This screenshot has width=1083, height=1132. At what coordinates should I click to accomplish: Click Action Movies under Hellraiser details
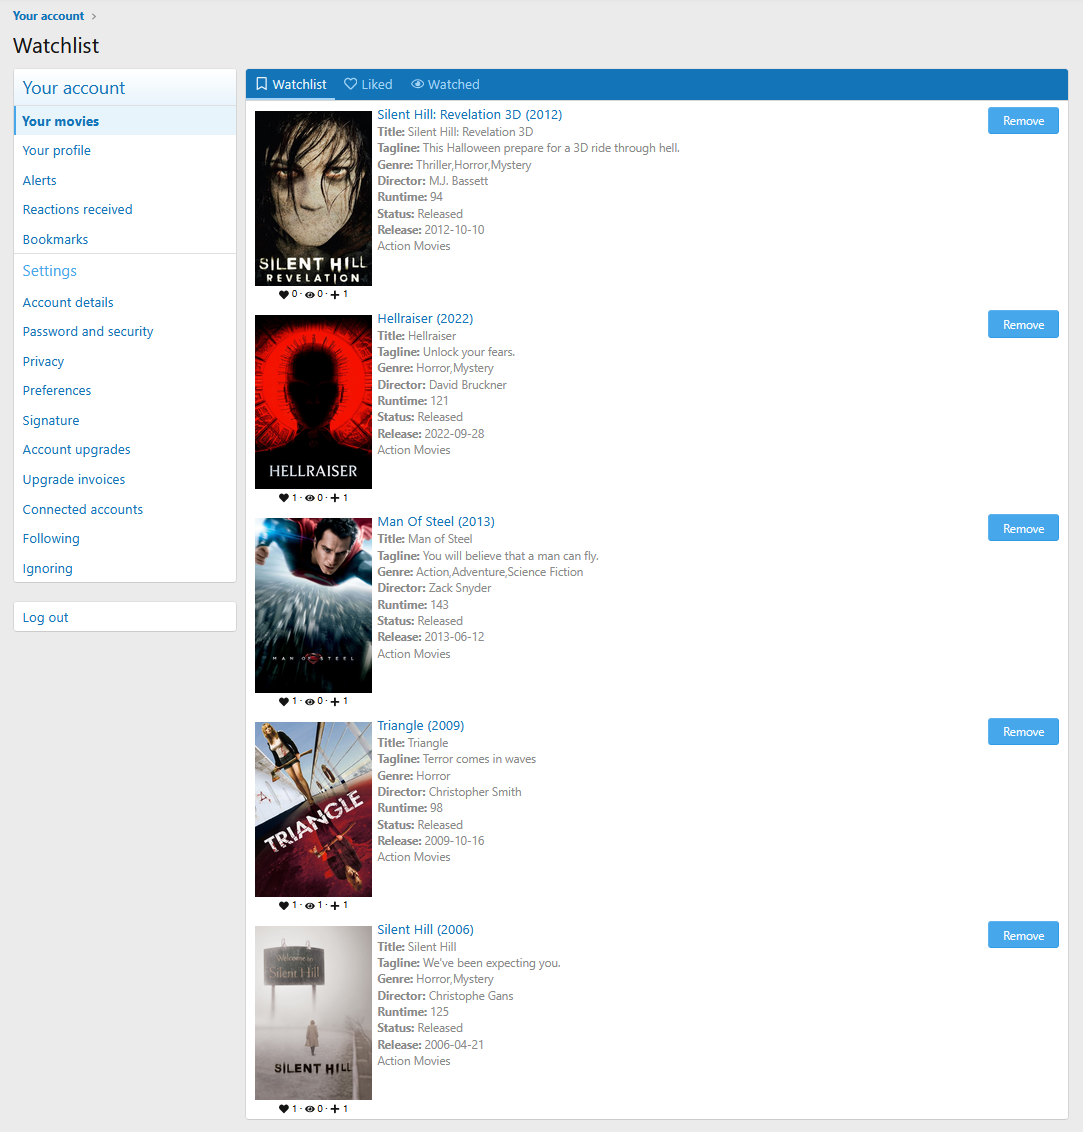pos(414,450)
